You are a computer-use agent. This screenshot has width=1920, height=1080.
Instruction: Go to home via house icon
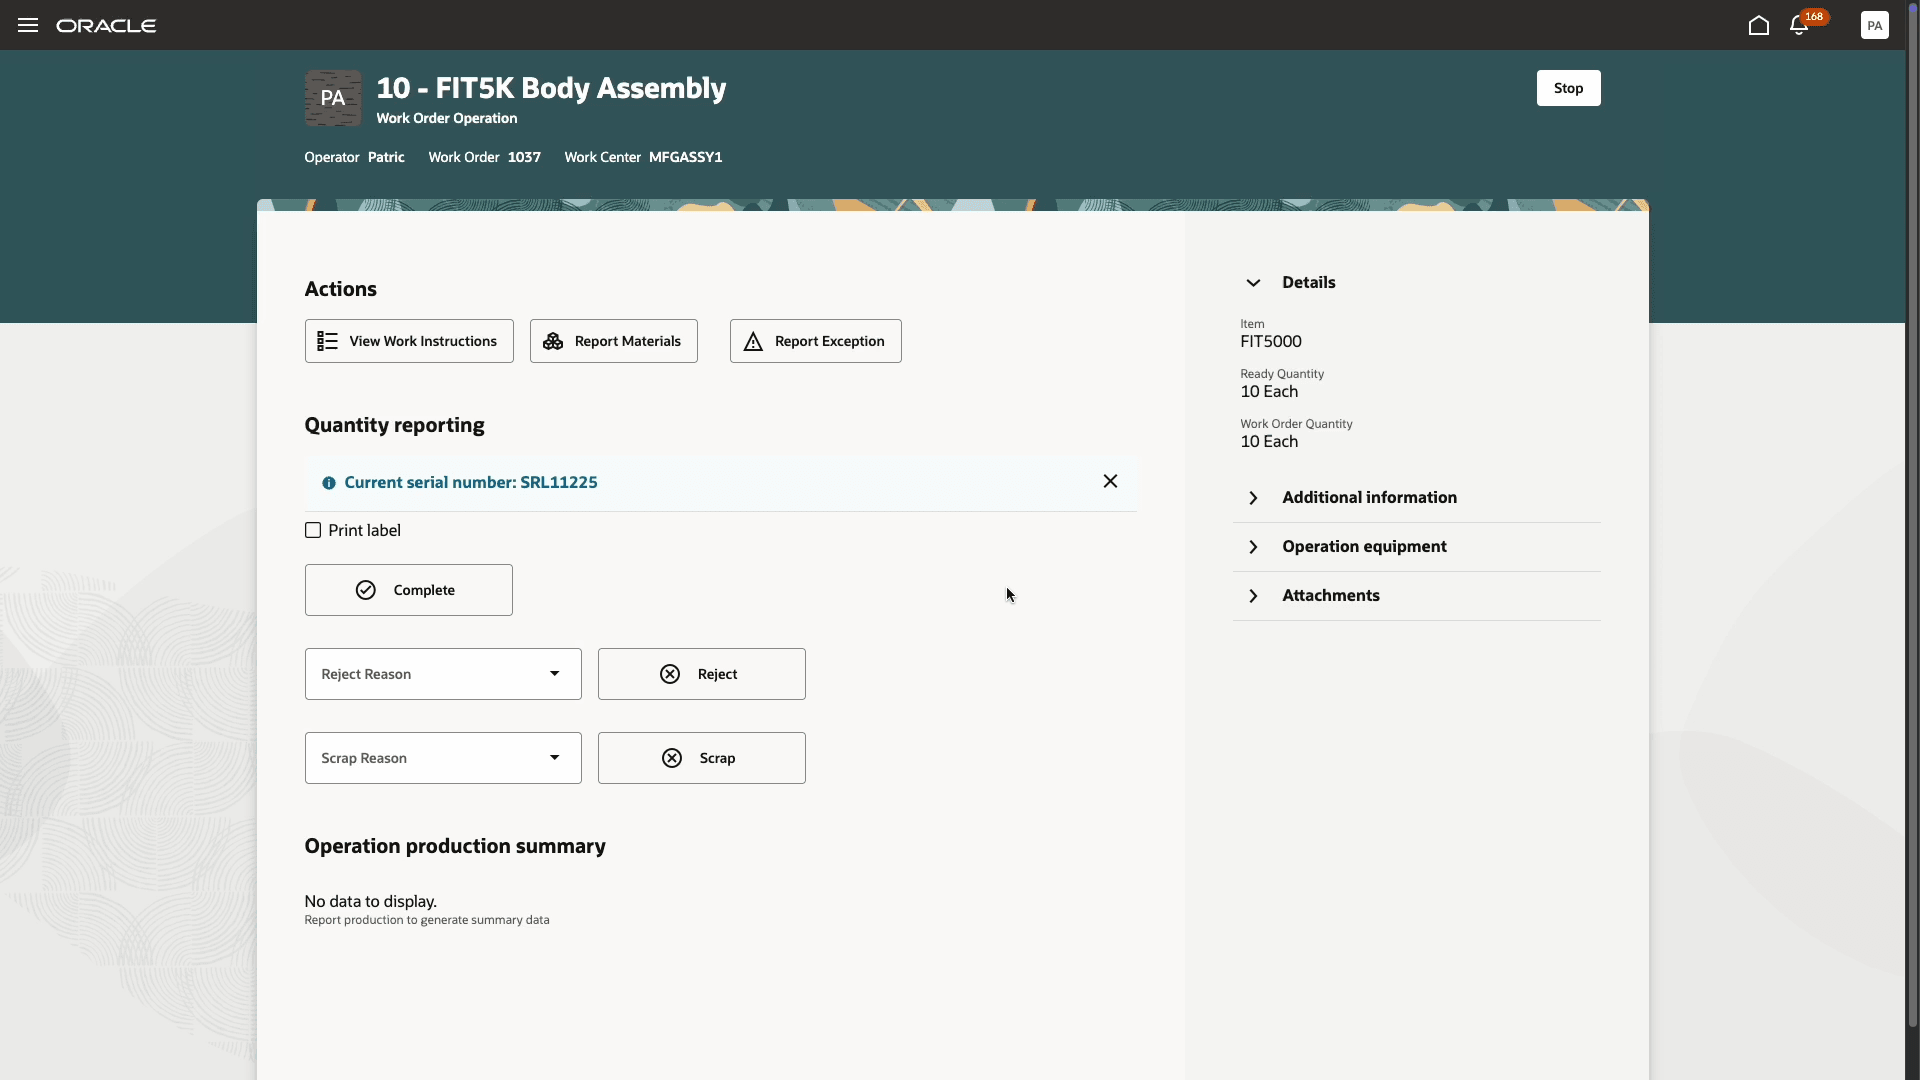click(x=1758, y=25)
